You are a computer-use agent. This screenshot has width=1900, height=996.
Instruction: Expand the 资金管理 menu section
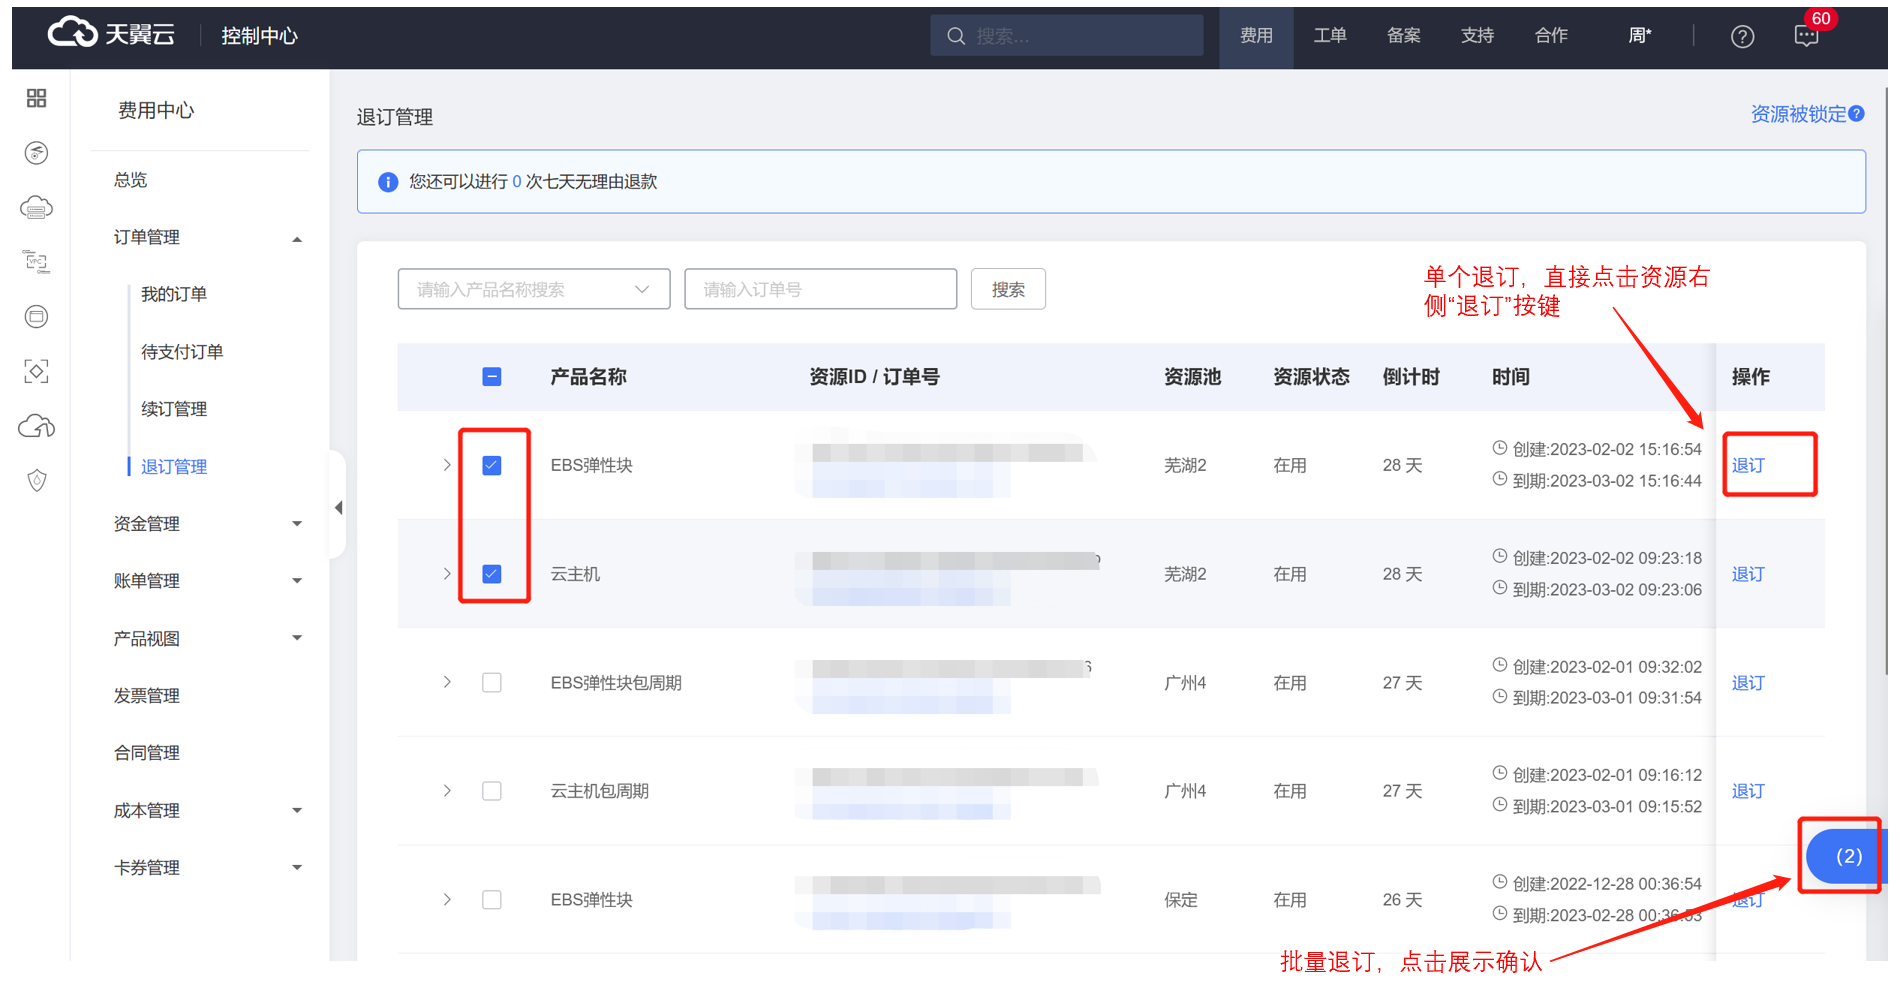(207, 524)
